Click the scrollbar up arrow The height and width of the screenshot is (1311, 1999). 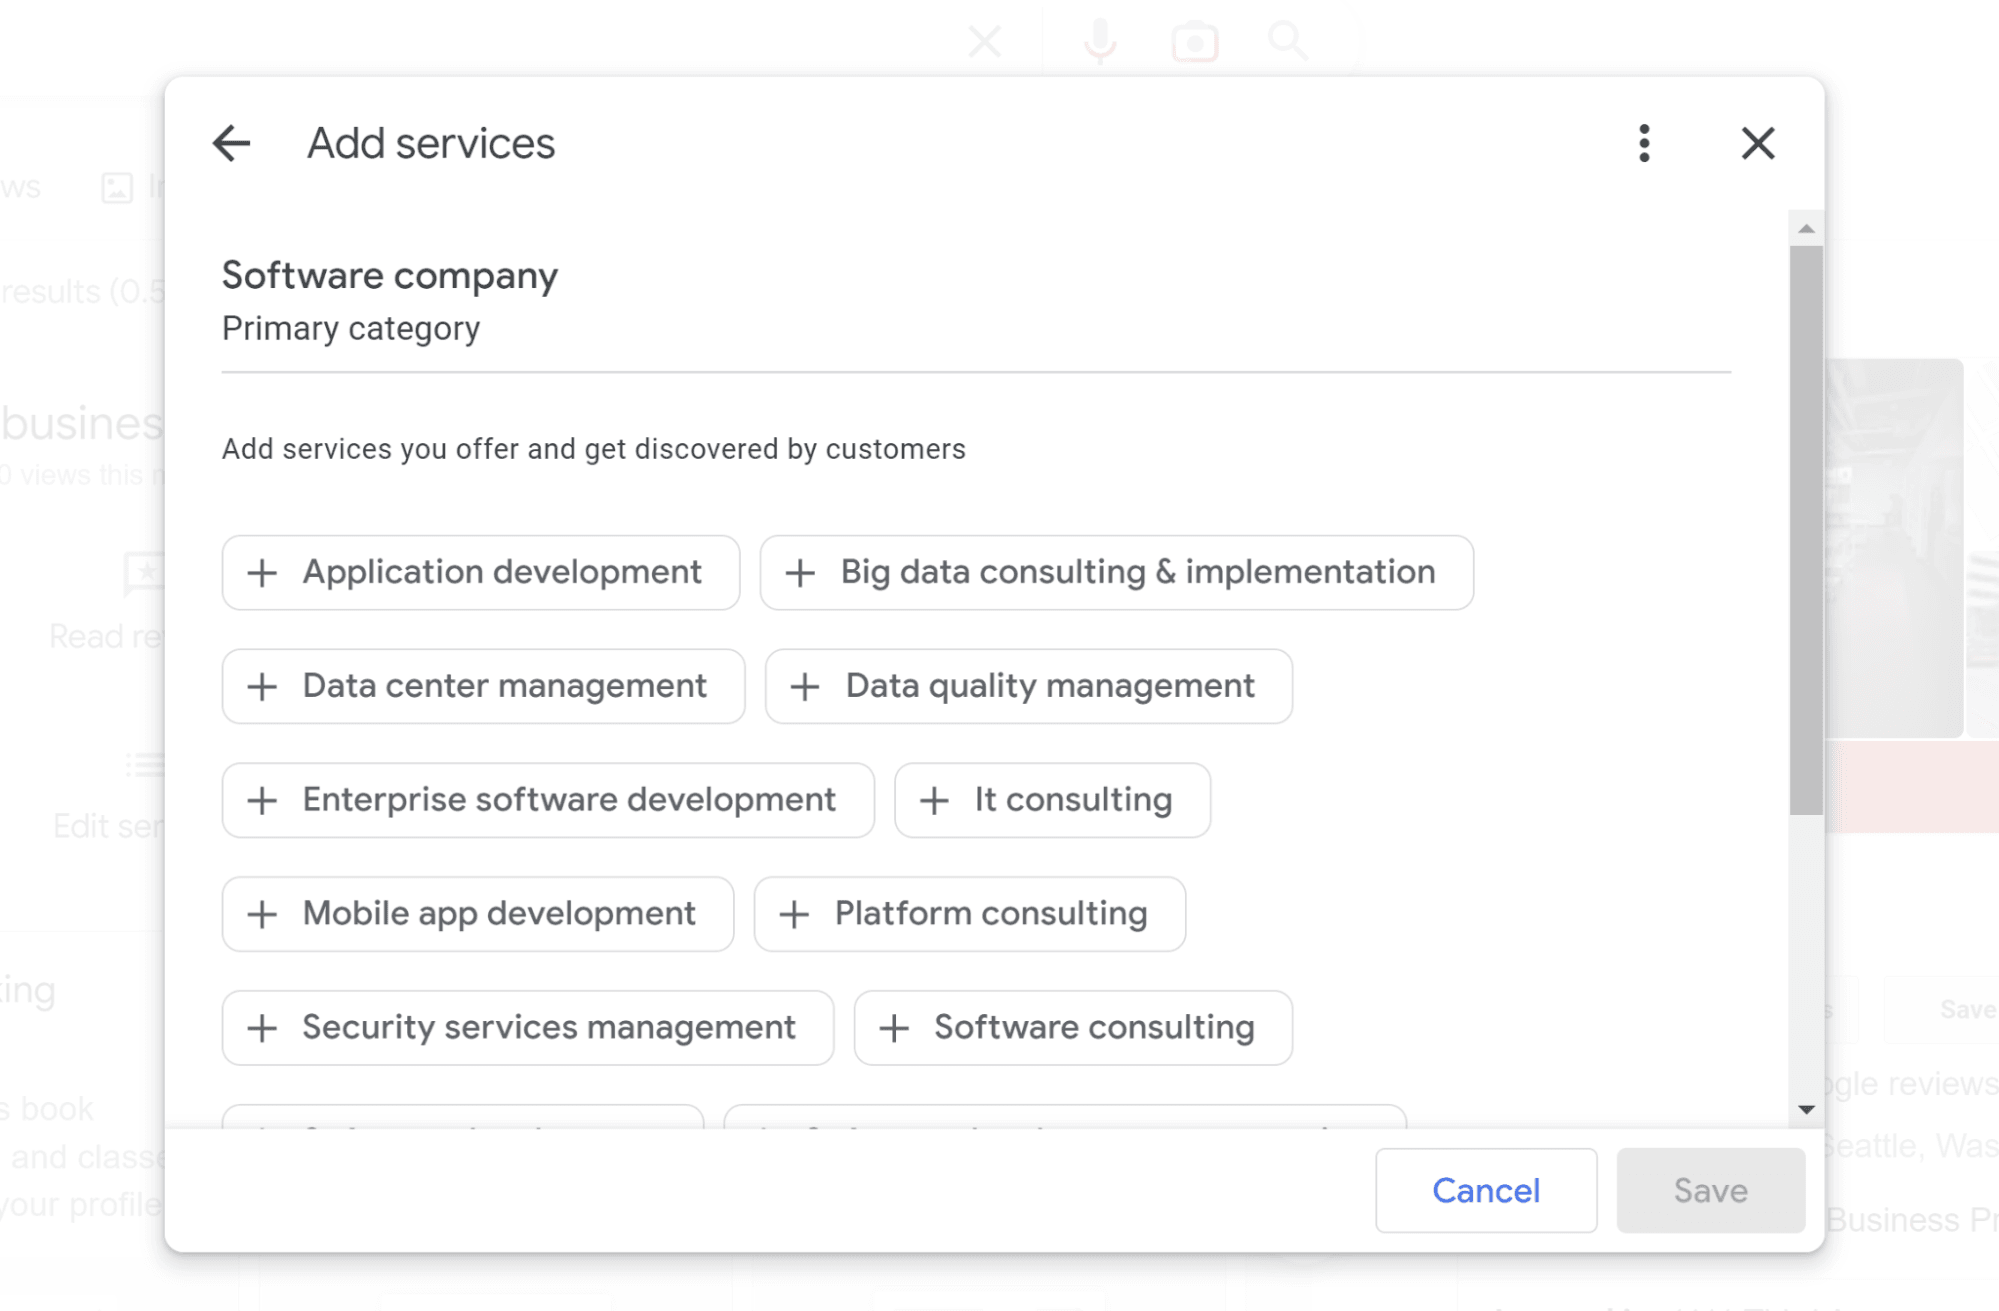tap(1806, 229)
